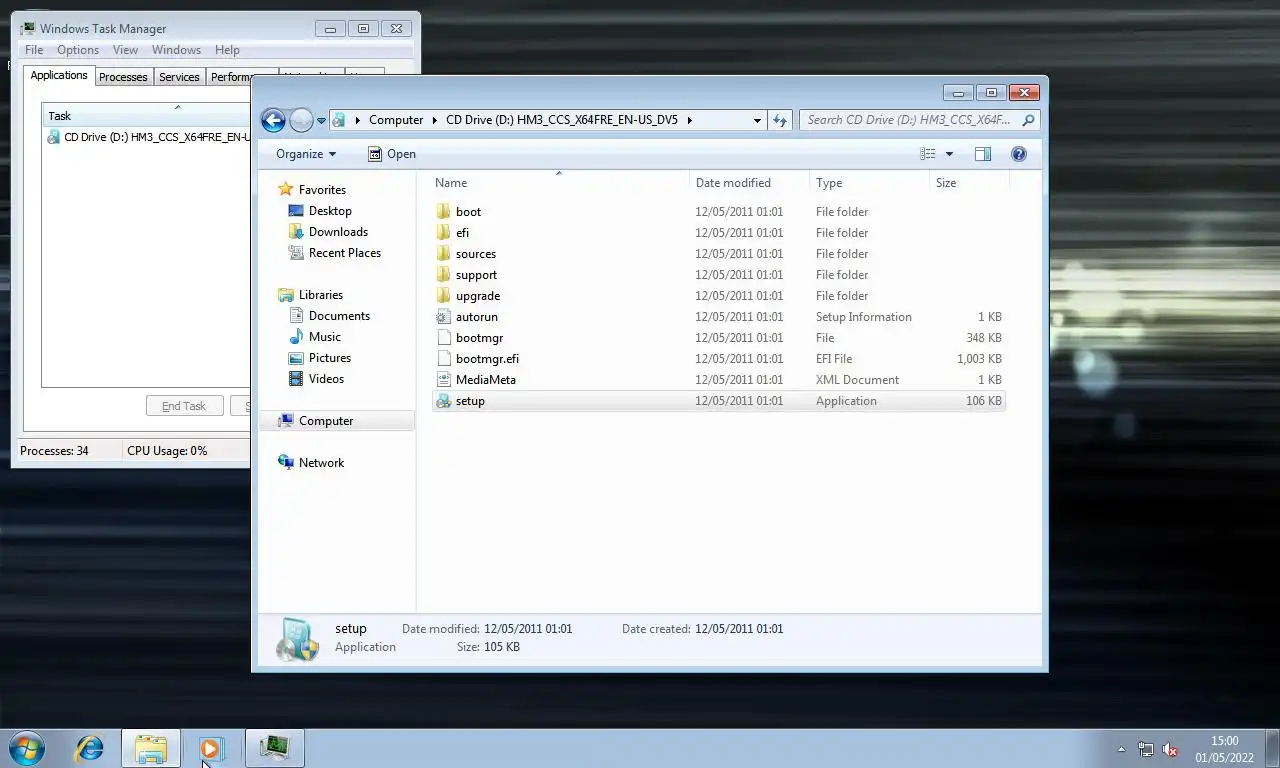This screenshot has height=768, width=1280.
Task: Switch to the Processes tab
Action: click(x=123, y=77)
